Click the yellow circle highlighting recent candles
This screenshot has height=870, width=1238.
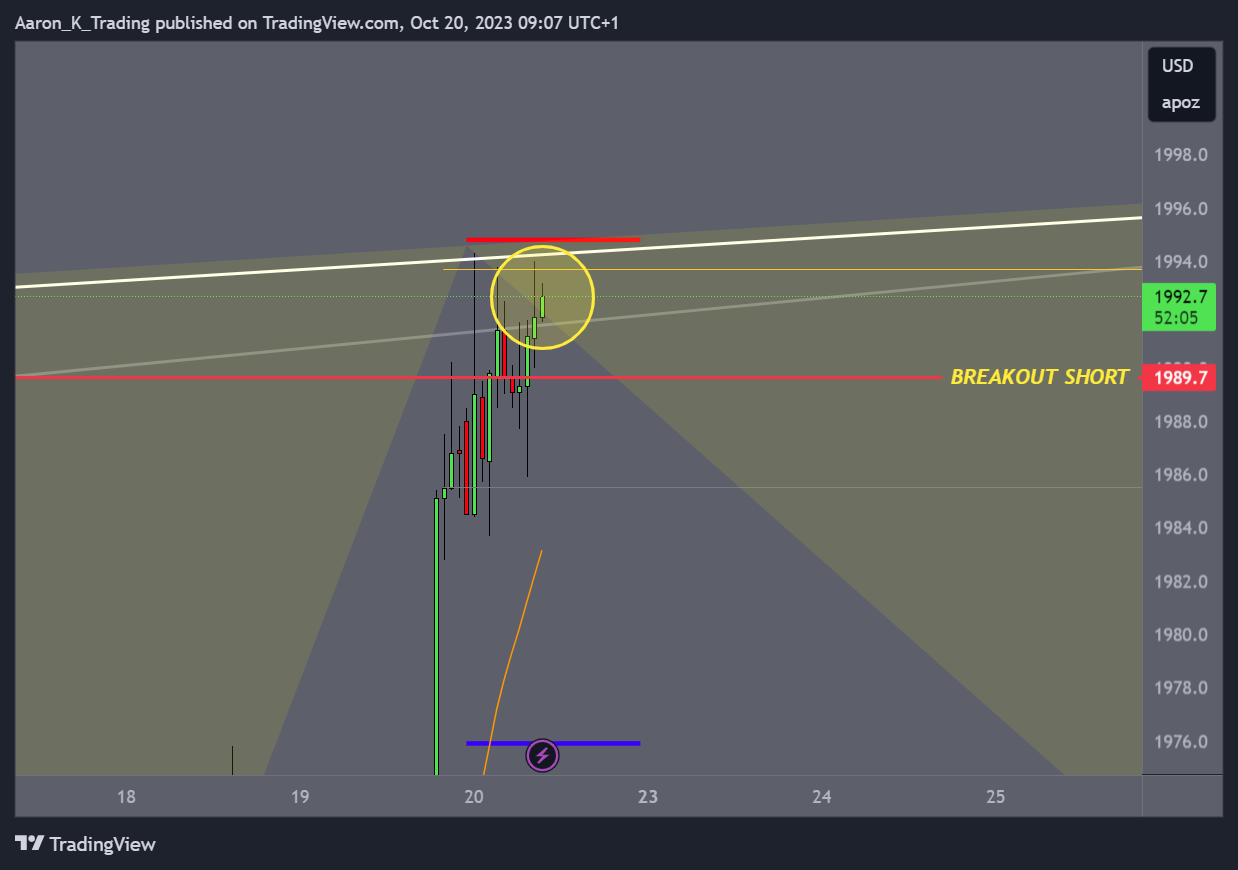click(542, 297)
